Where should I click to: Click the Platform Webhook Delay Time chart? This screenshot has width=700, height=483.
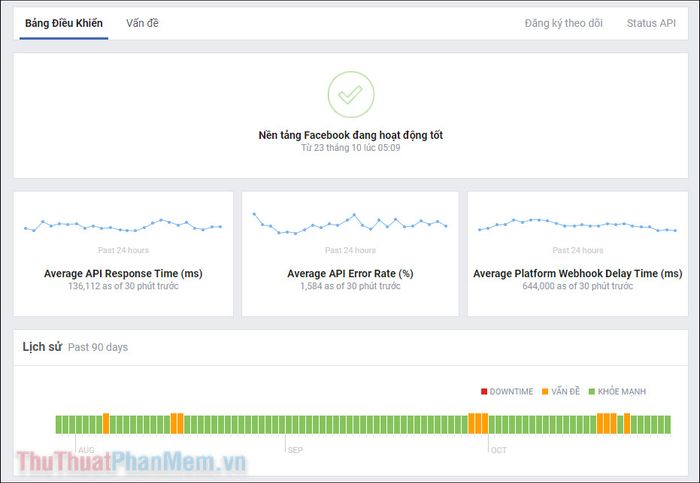[x=578, y=225]
